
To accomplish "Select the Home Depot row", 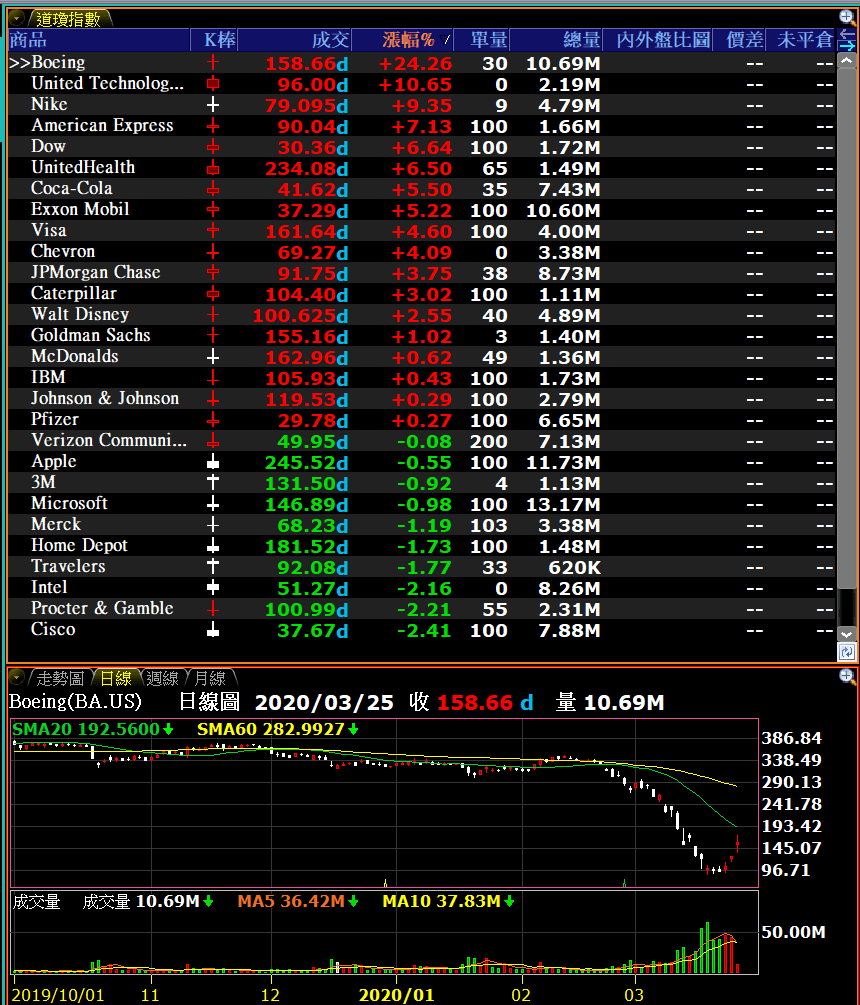I will click(x=422, y=545).
